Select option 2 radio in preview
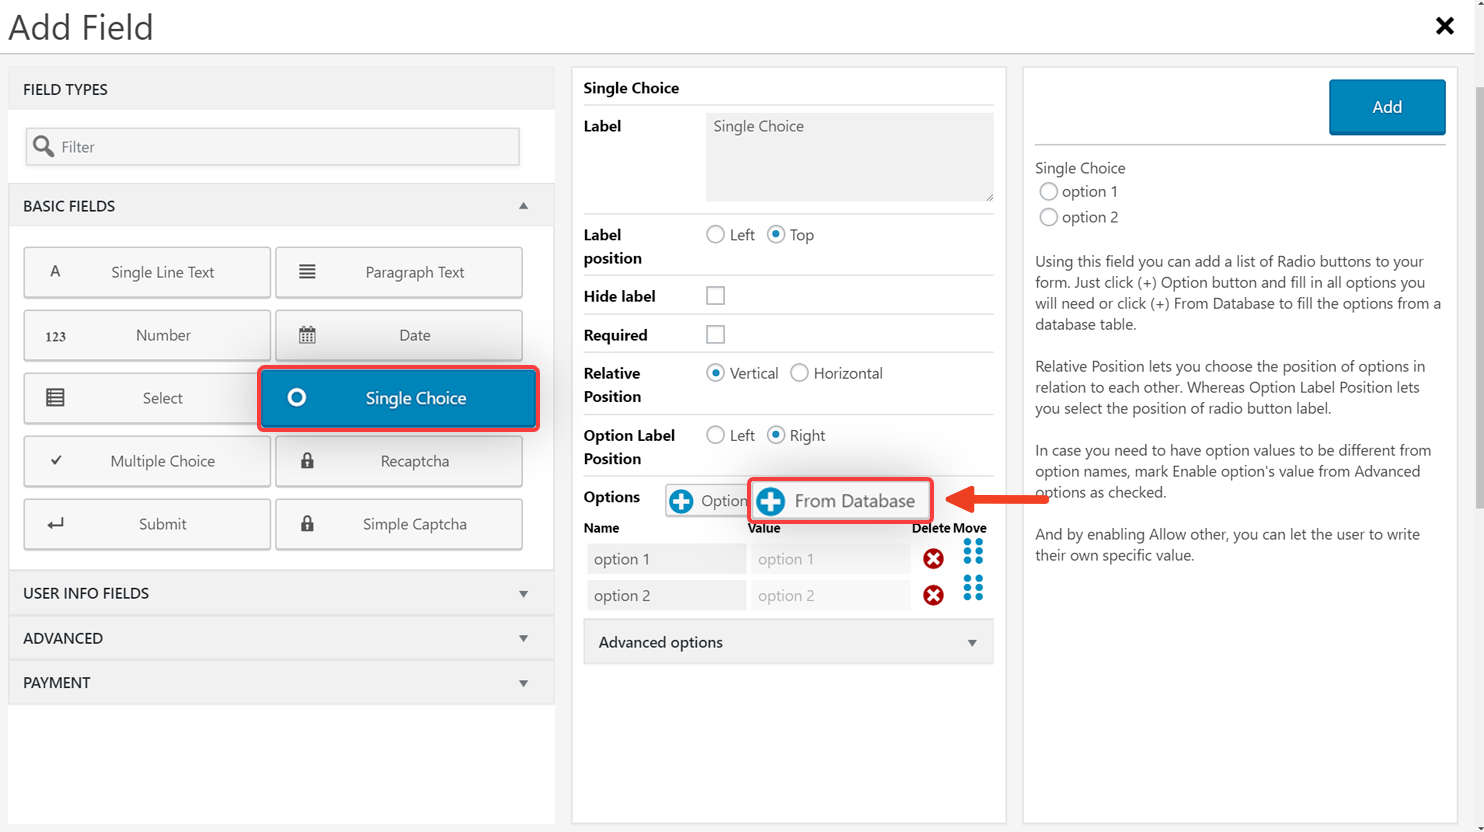 tap(1048, 217)
